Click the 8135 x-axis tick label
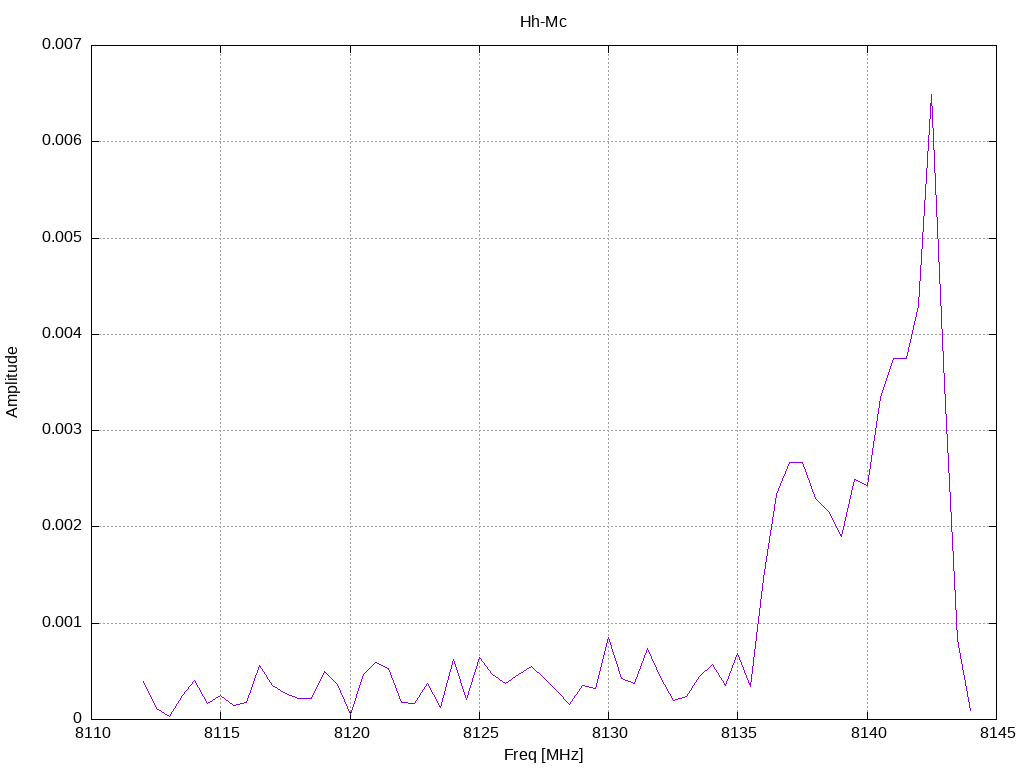 coord(739,733)
